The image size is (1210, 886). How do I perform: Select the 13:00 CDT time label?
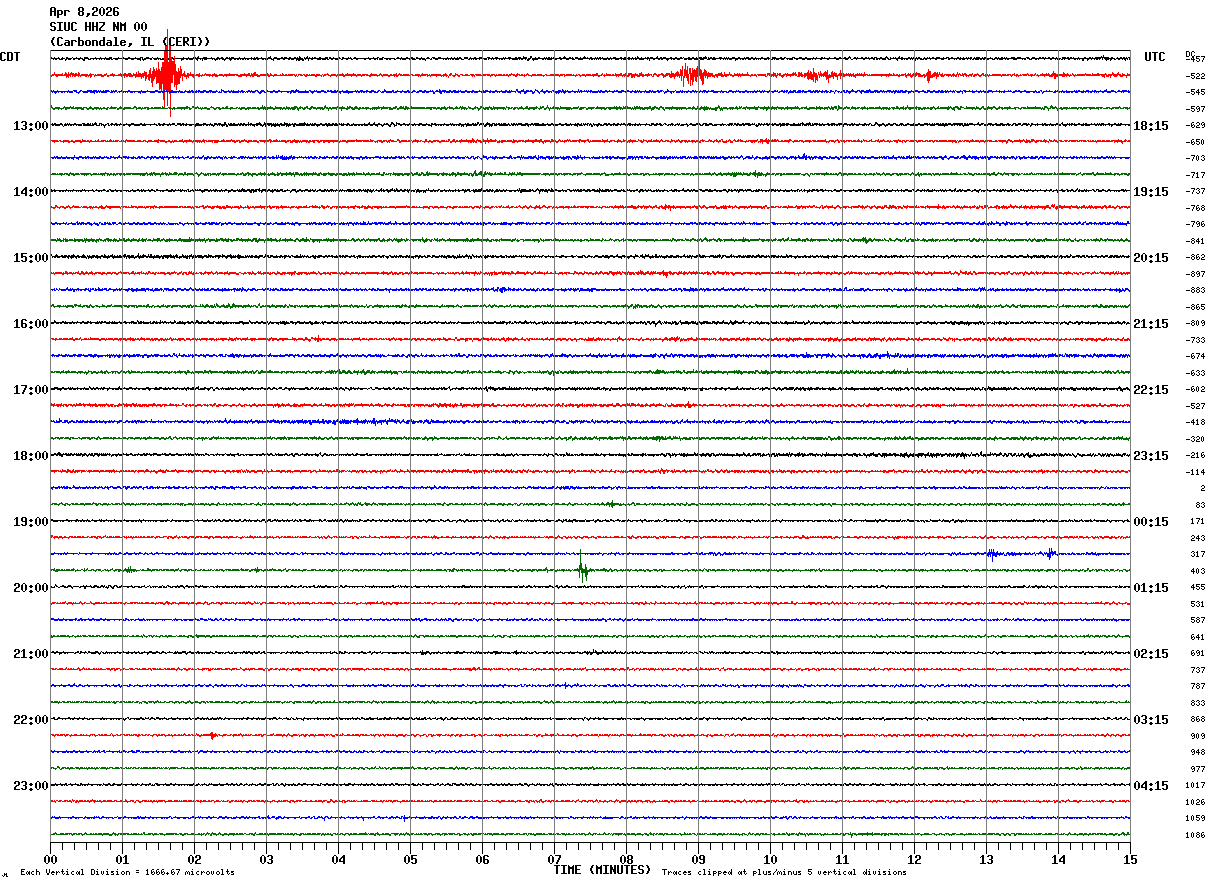coord(30,126)
